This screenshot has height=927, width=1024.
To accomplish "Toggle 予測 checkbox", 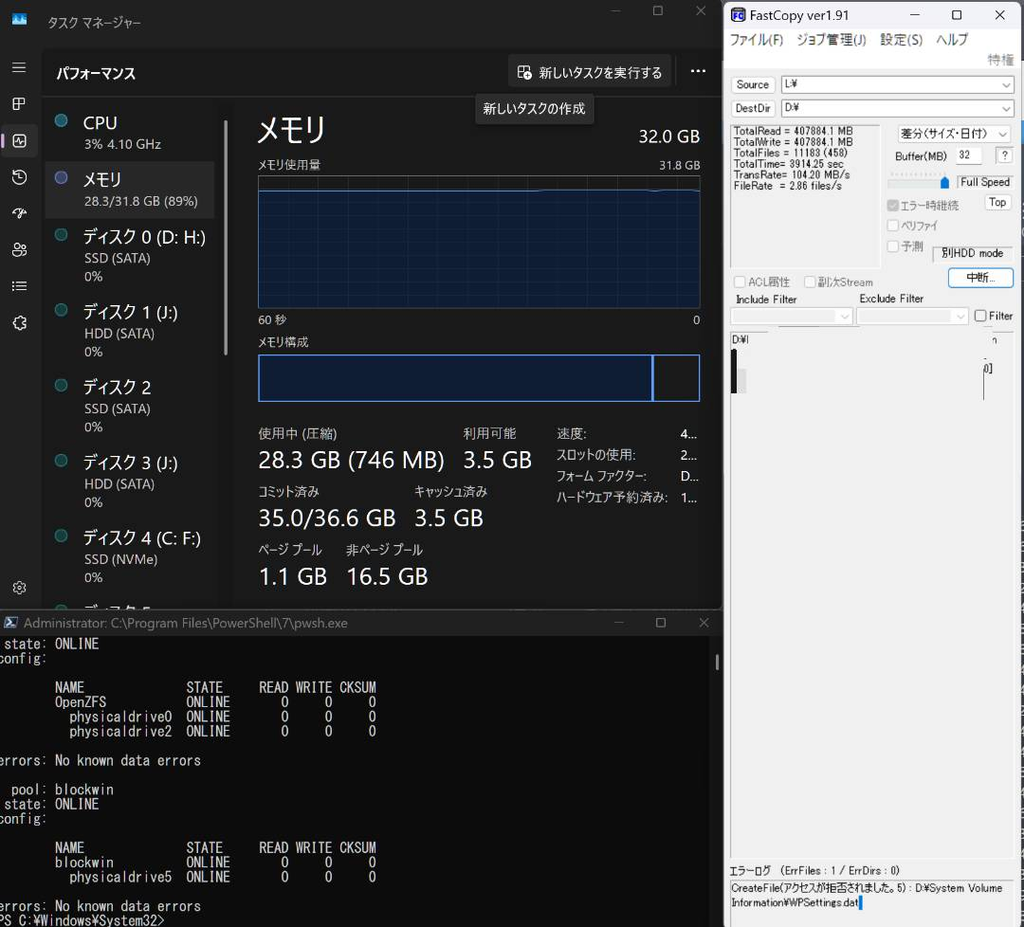I will pos(893,246).
